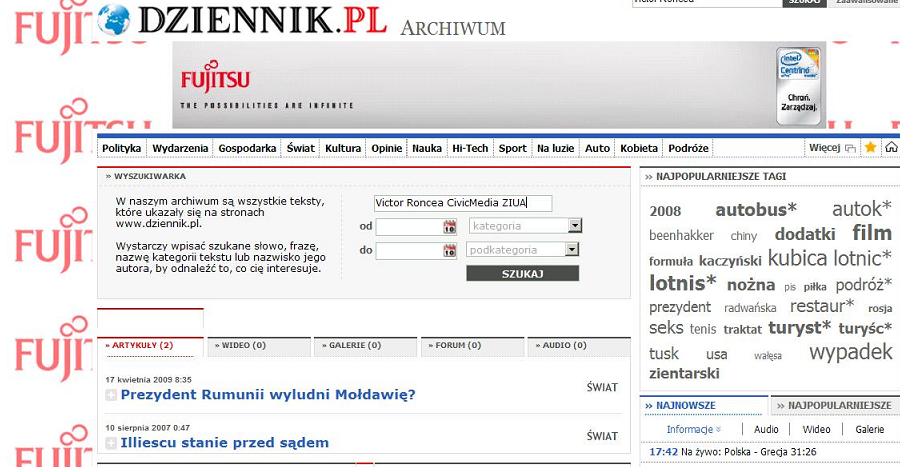Open the Kobieta section
919x472 pixels.
click(x=639, y=148)
